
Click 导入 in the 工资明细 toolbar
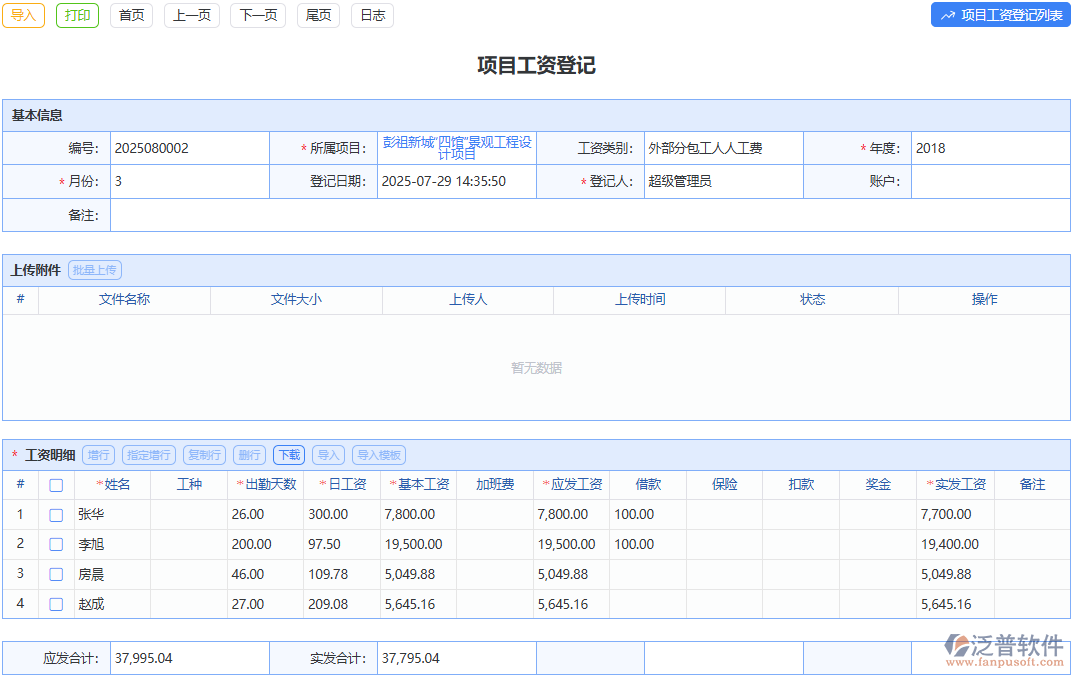(x=330, y=455)
